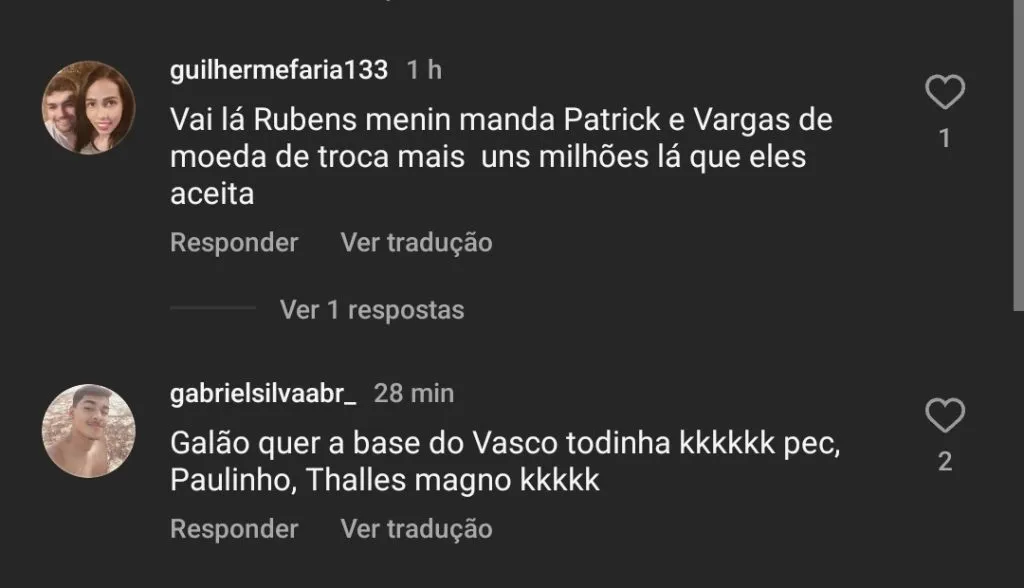Translate the comment about Patrick e Vargas
The height and width of the screenshot is (588, 1024).
tap(416, 242)
